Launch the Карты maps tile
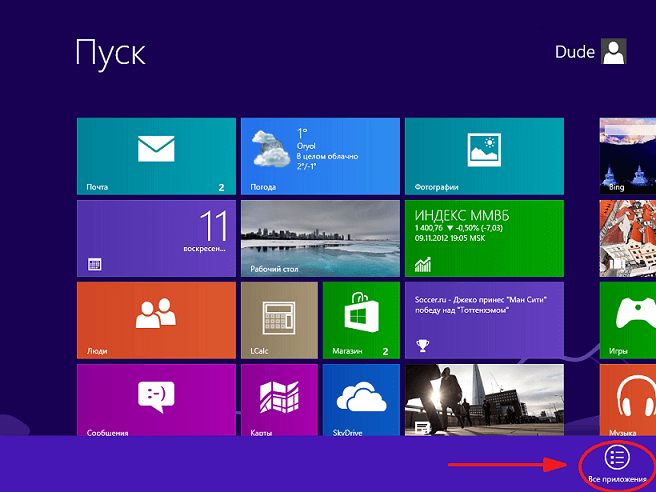Viewport: 656px width, 492px height. tap(278, 400)
